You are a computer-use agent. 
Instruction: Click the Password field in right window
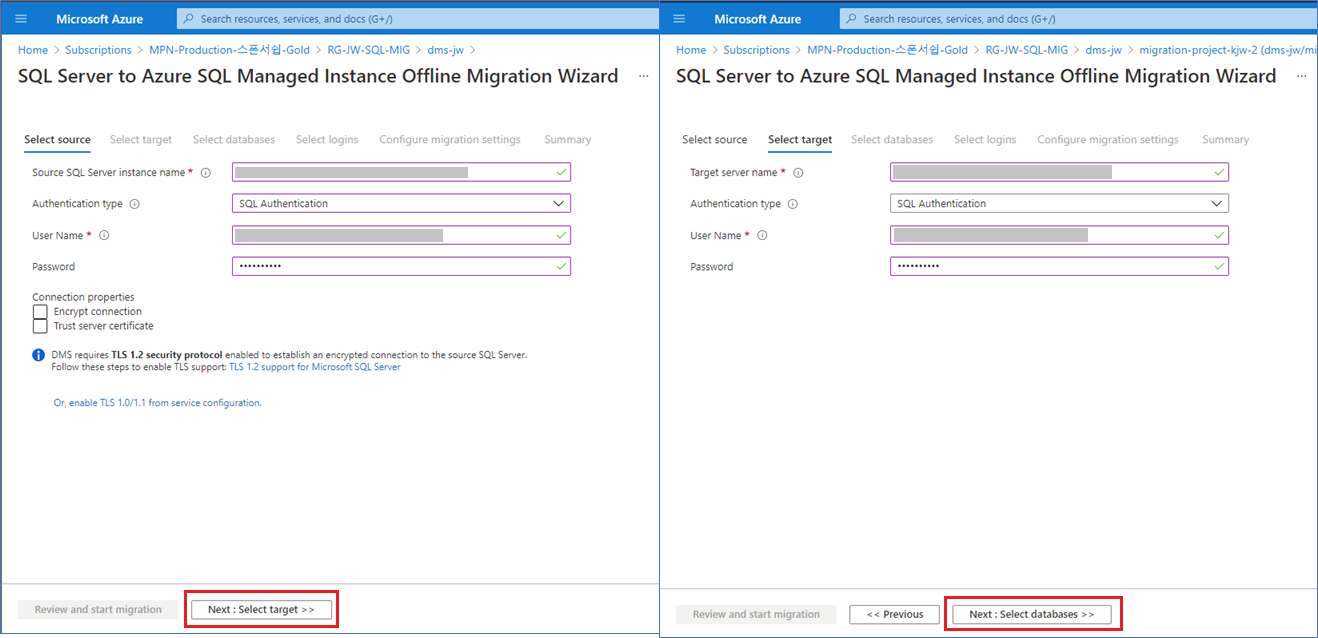pyautogui.click(x=1059, y=267)
